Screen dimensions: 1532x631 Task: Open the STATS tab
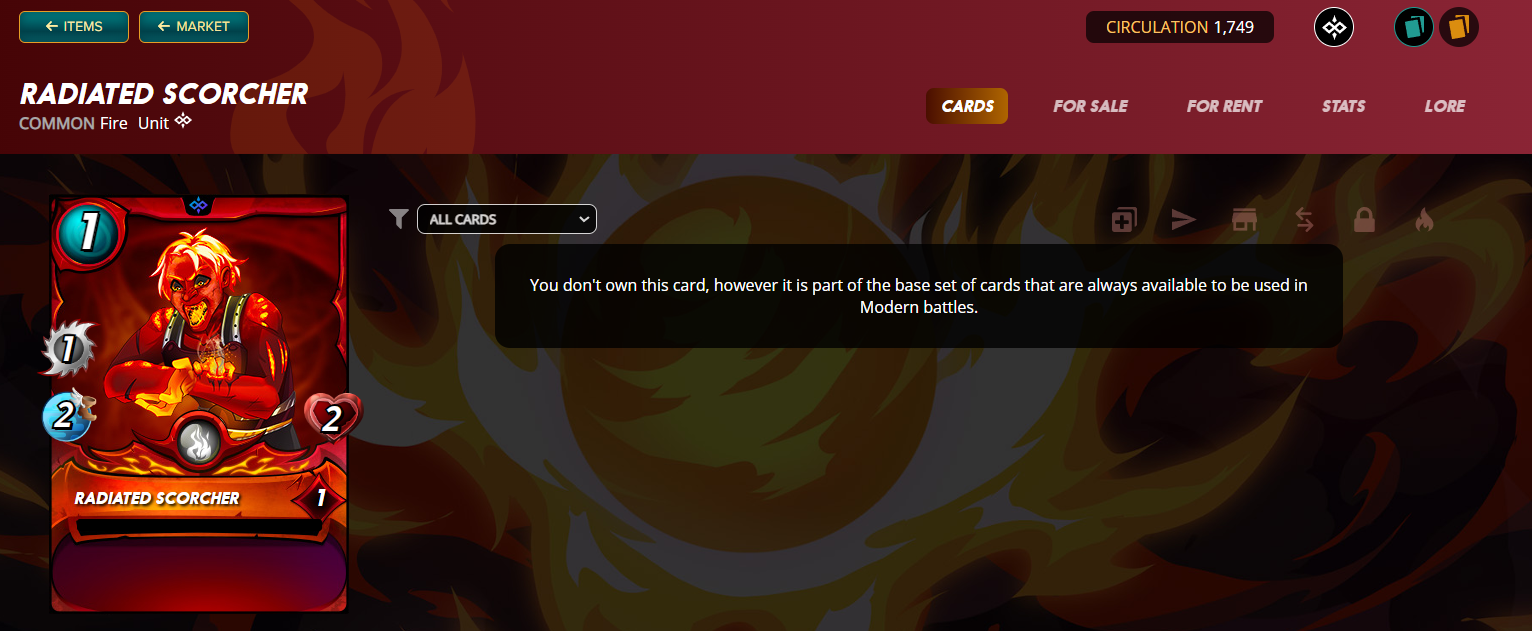click(x=1343, y=106)
